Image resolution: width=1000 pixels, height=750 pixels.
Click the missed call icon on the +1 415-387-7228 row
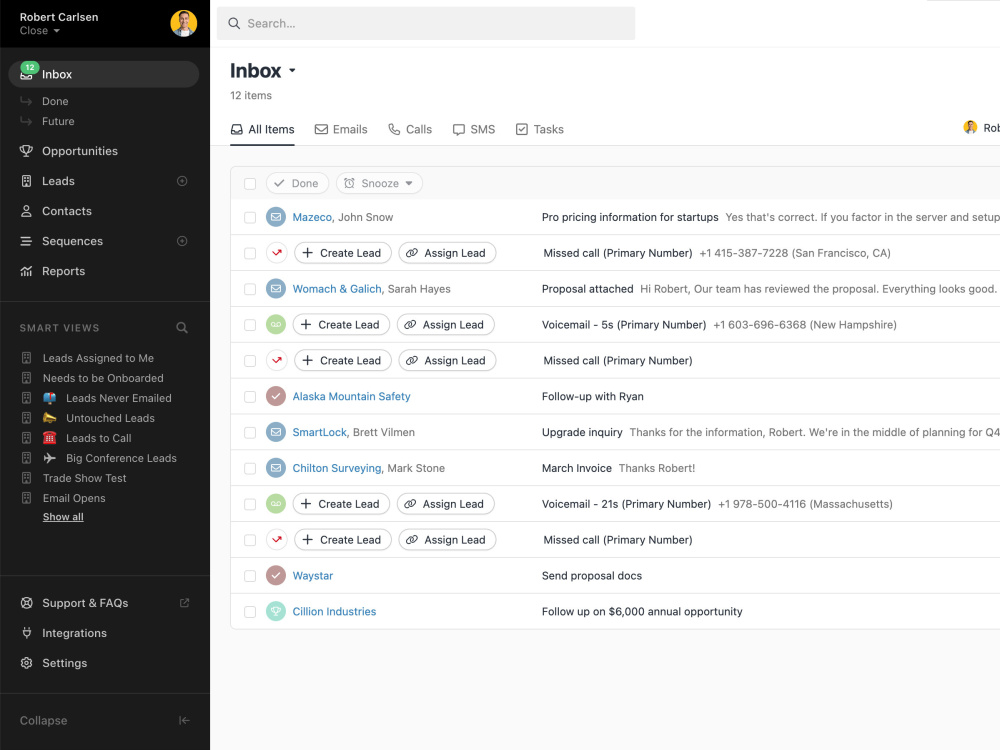[277, 253]
